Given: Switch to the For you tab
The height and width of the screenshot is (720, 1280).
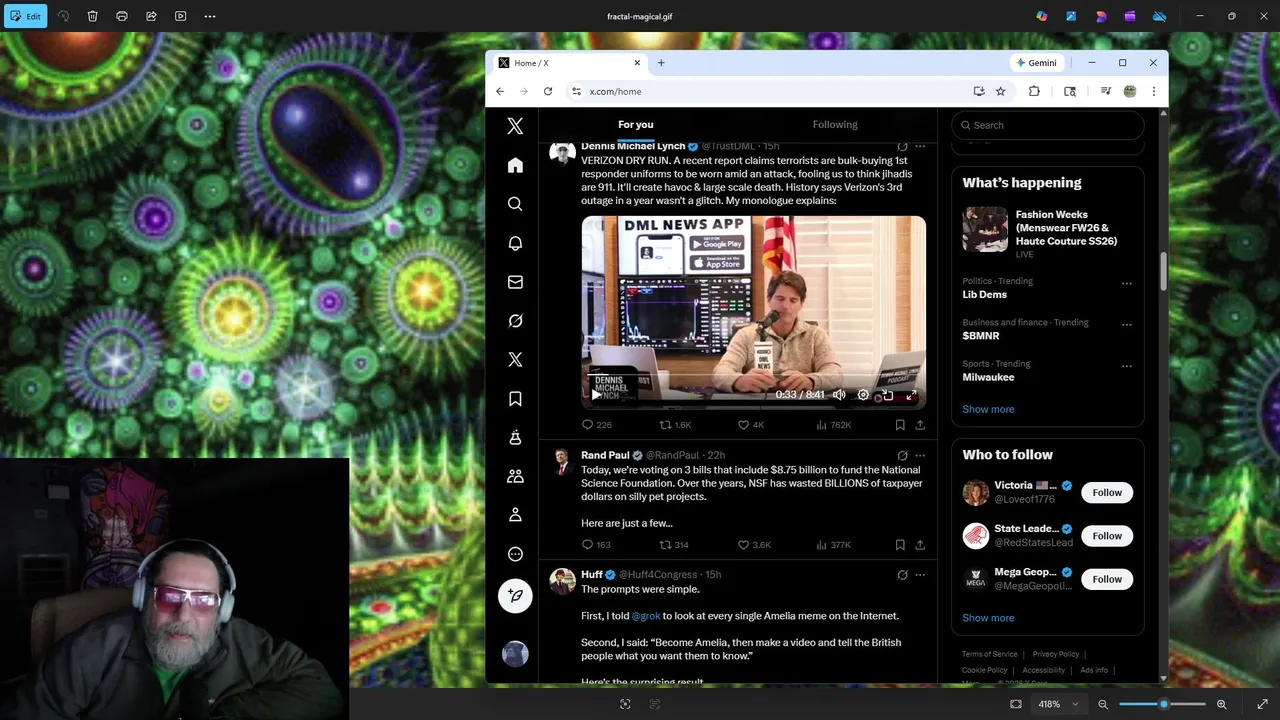Looking at the screenshot, I should coord(636,124).
